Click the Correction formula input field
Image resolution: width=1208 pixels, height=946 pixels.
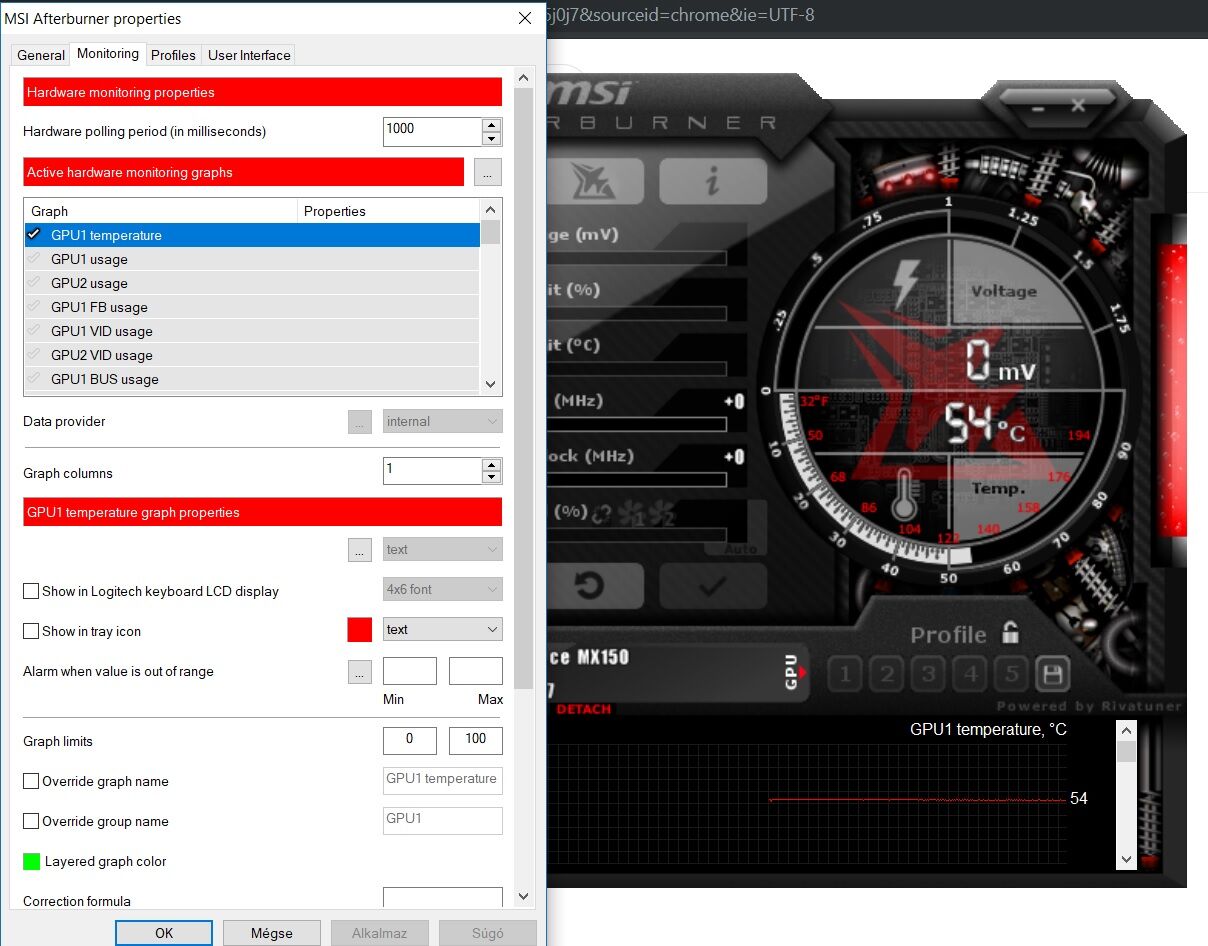[x=443, y=898]
